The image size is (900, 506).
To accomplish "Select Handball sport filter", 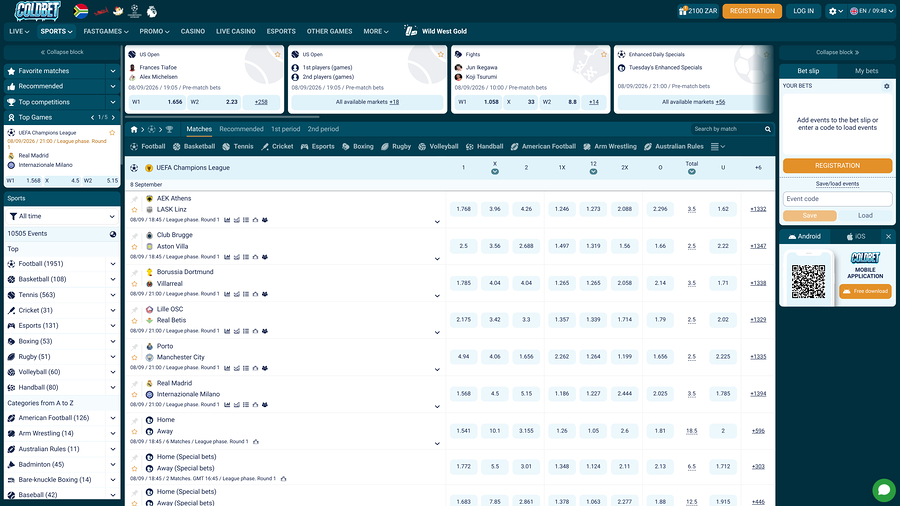I will click(x=484, y=147).
